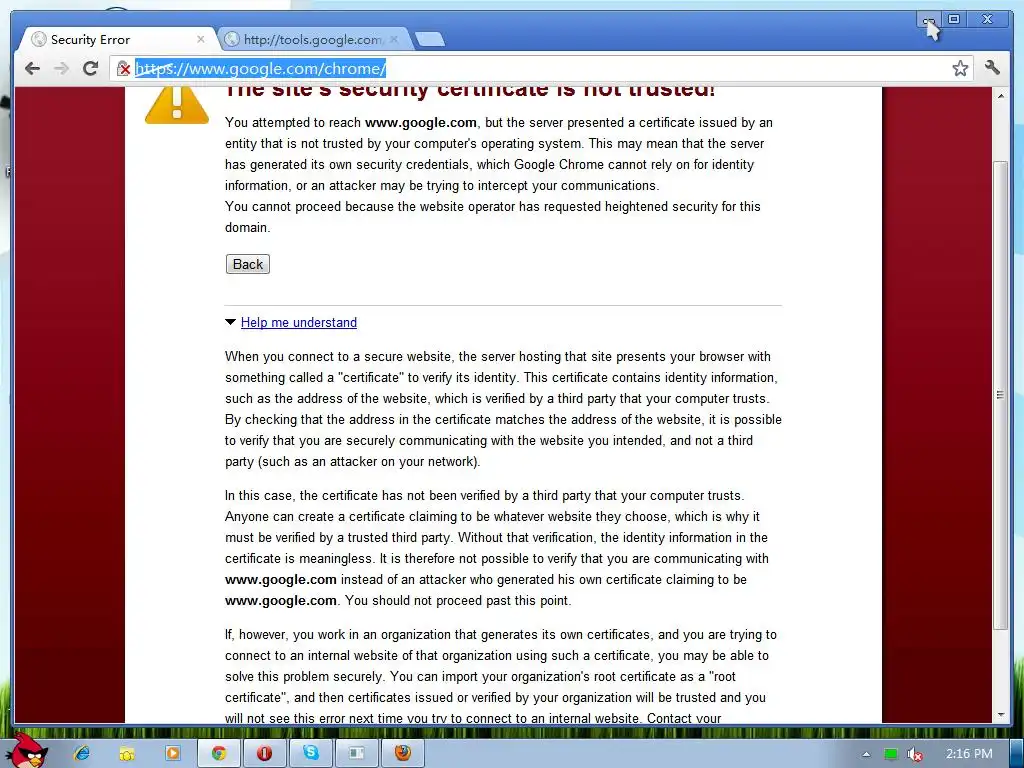Screen dimensions: 1024x768
Task: Open Firefox from the taskbar
Action: 403,753
